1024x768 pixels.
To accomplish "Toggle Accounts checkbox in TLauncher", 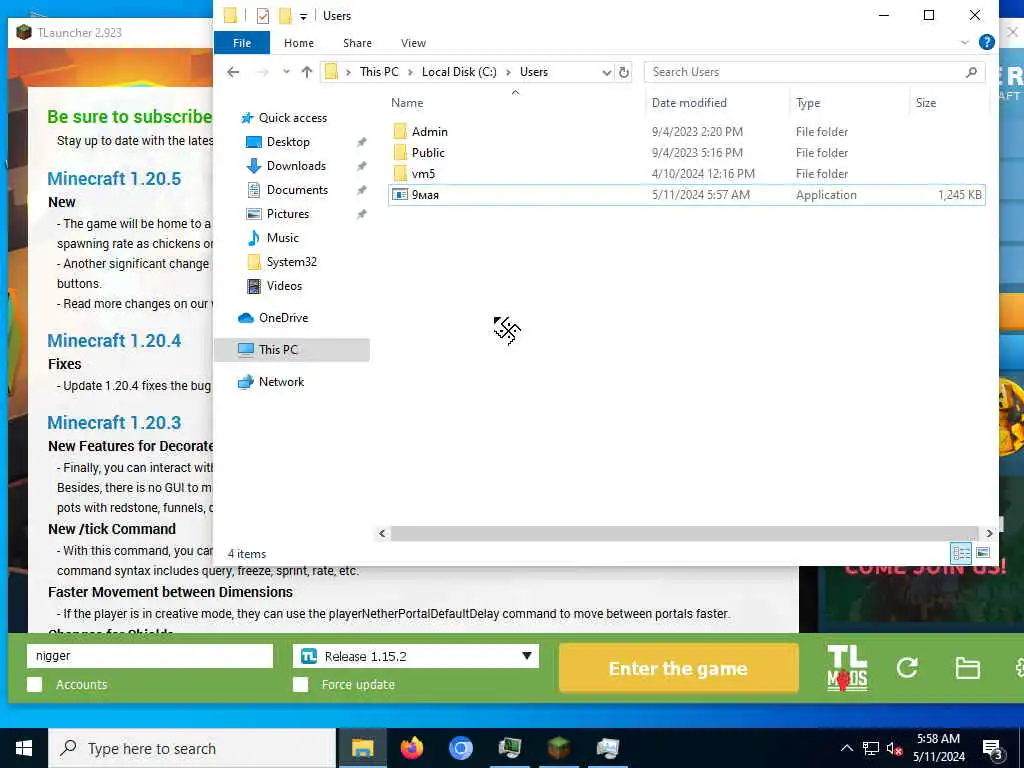I will 35,684.
